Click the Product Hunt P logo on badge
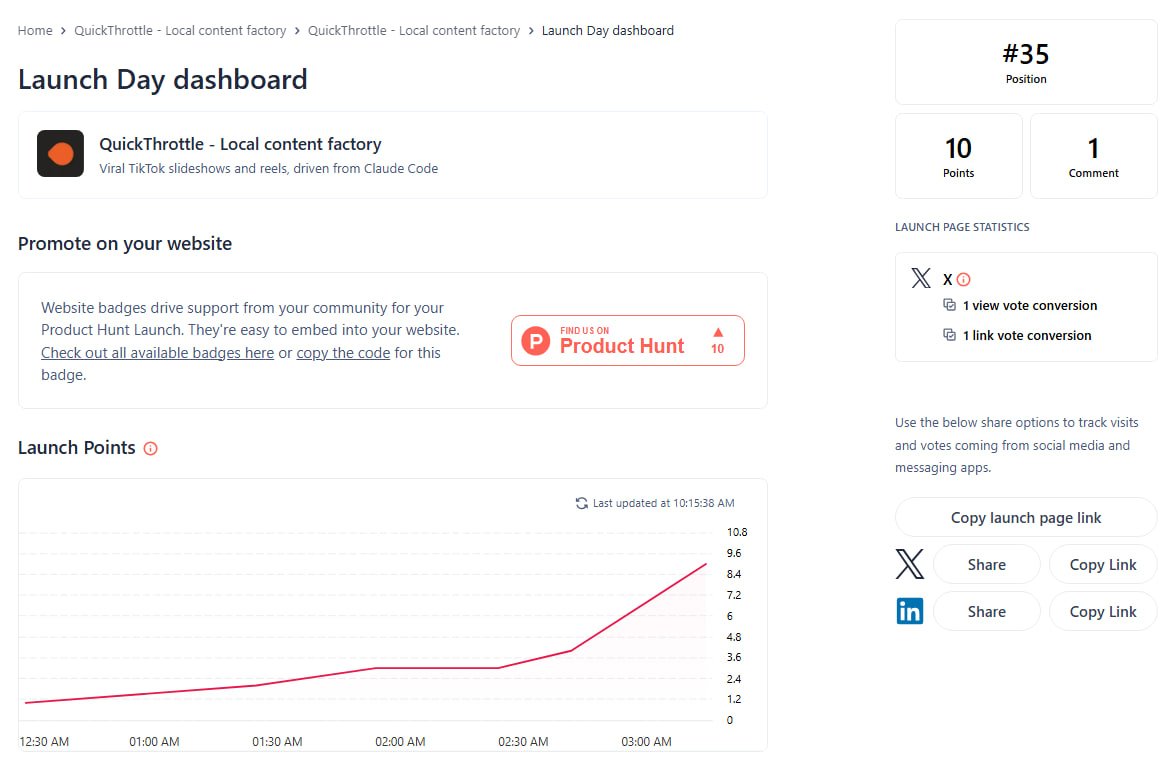 (x=536, y=340)
